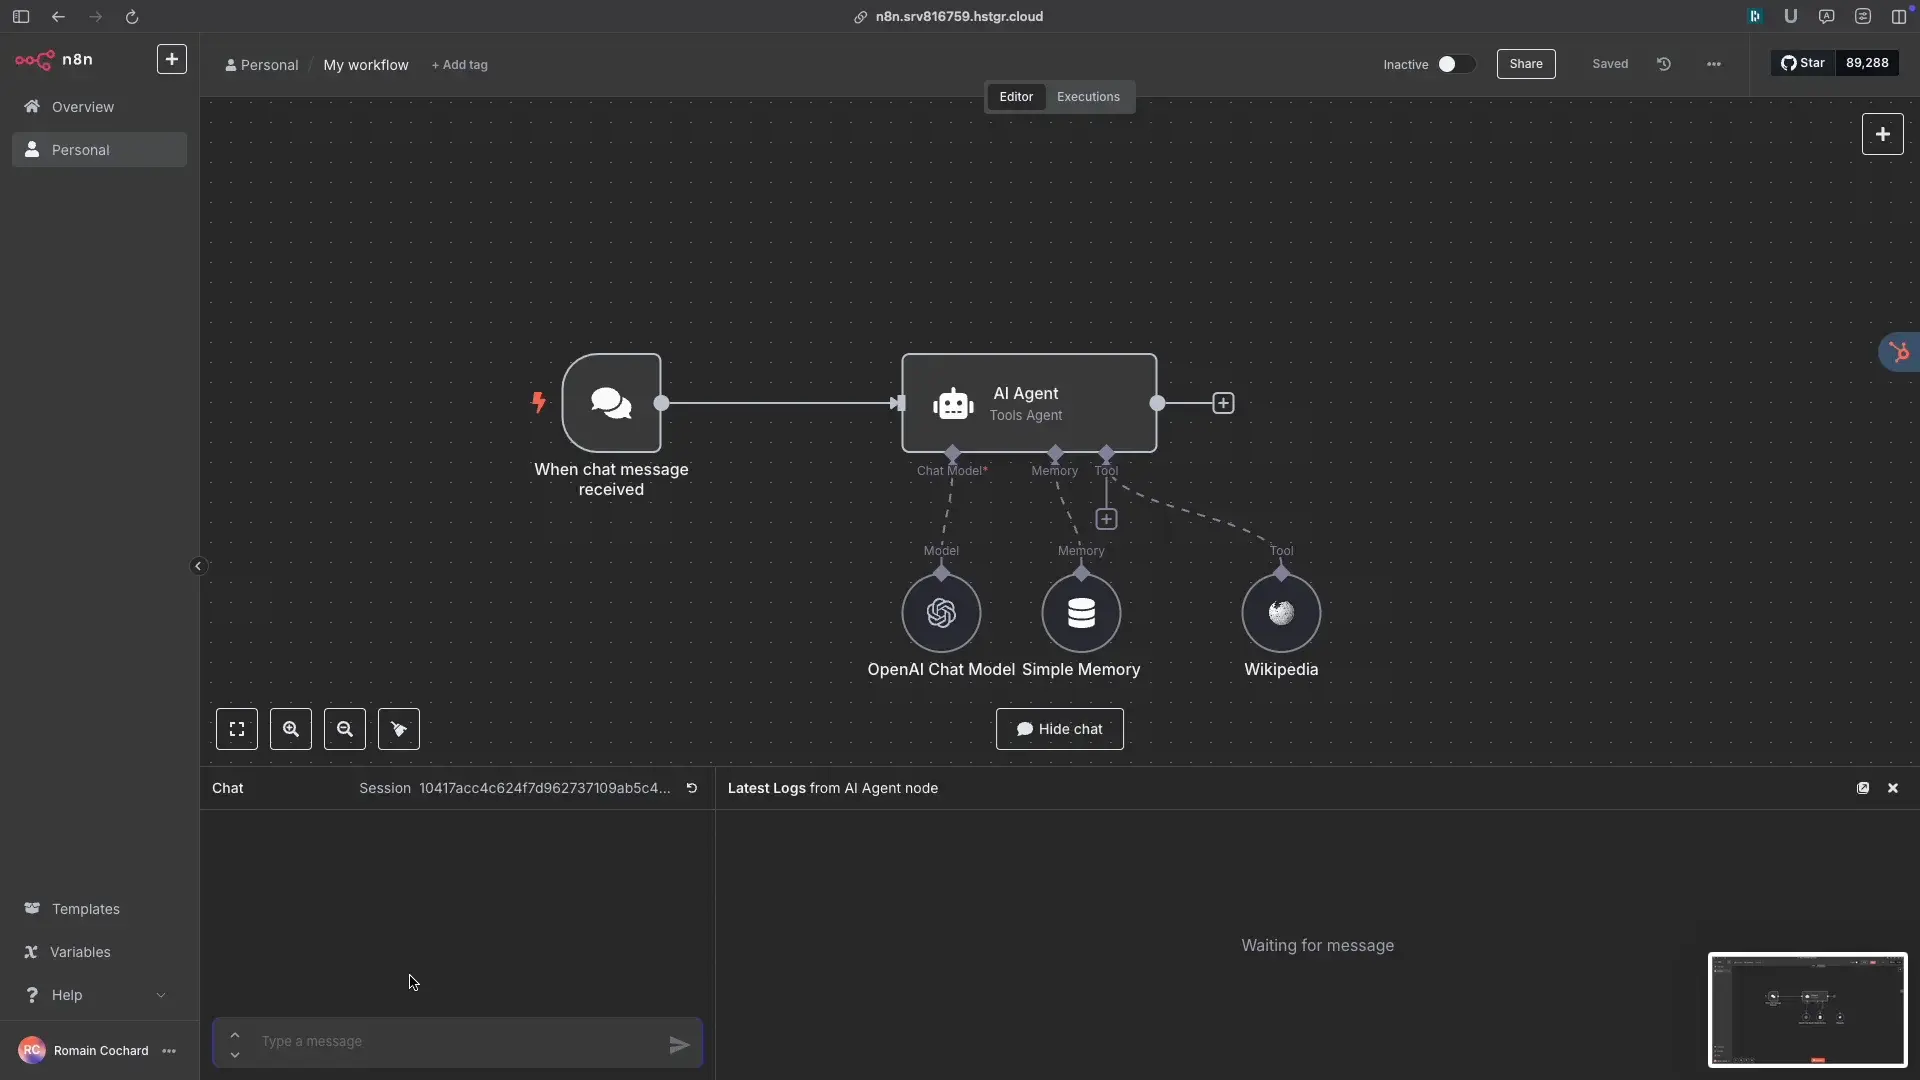The image size is (1920, 1080).
Task: Toggle the workflow Inactive switch
Action: point(1455,64)
